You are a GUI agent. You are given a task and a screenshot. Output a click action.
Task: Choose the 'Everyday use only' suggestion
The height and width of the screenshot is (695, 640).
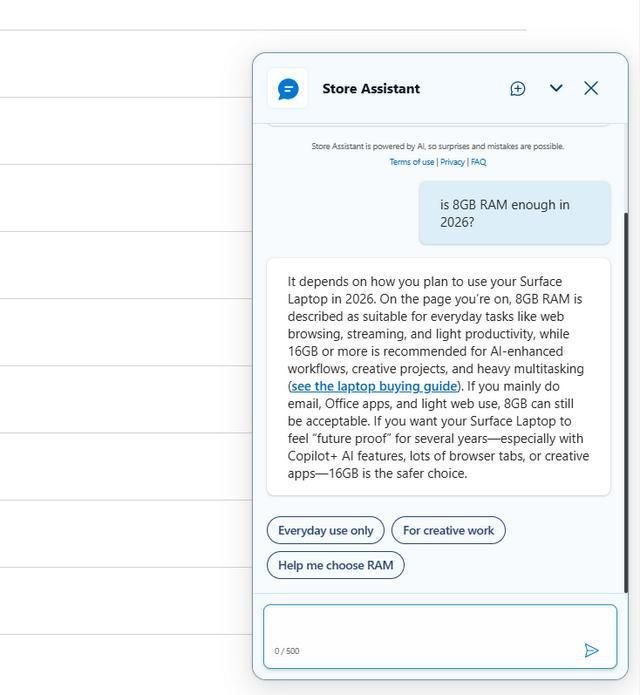(325, 530)
